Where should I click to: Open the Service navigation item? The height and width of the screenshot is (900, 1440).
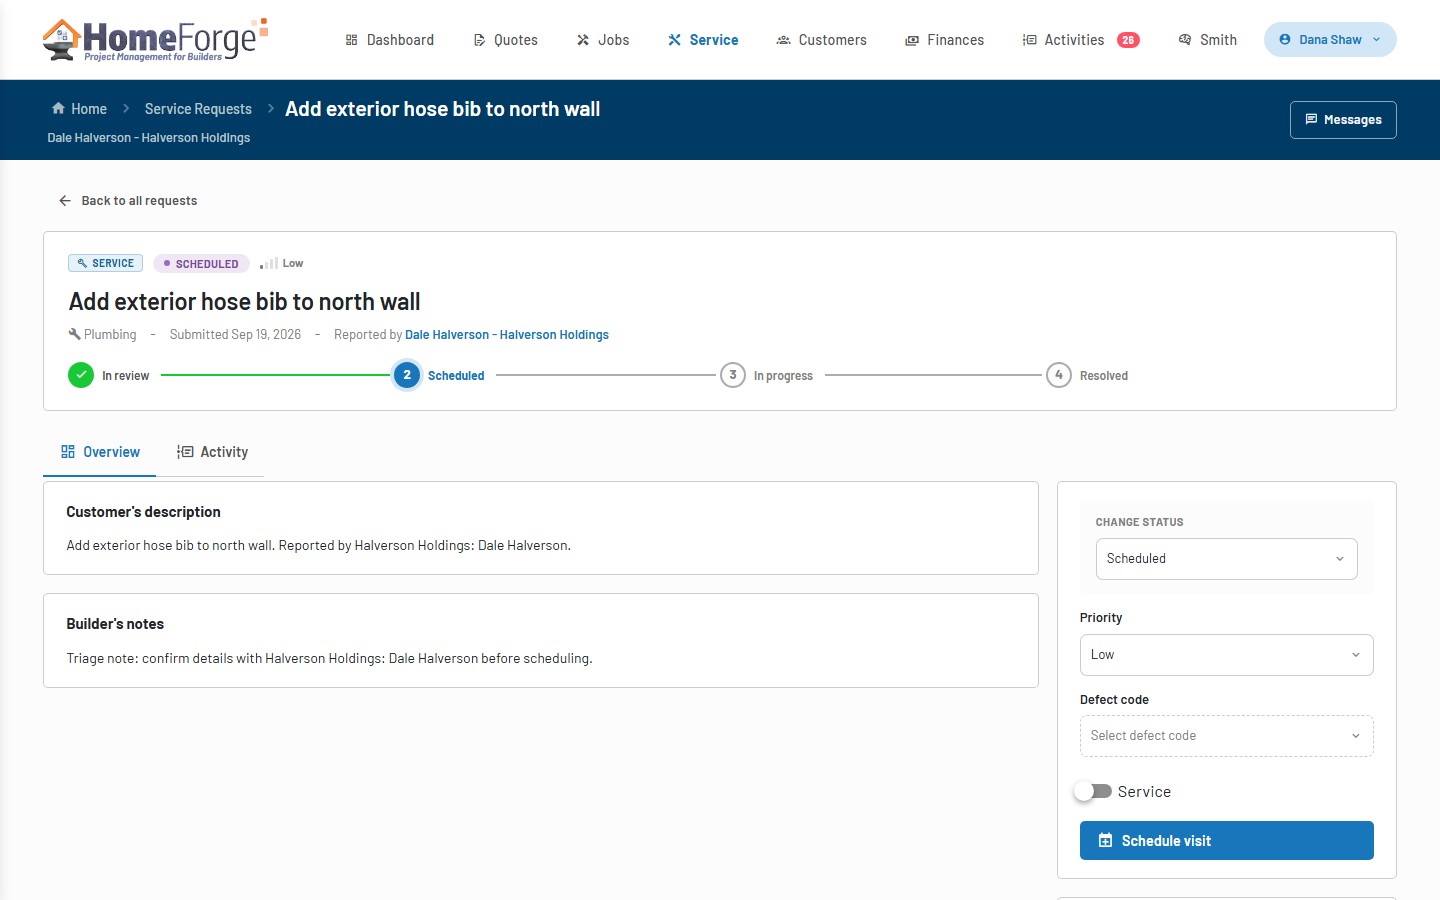point(703,40)
